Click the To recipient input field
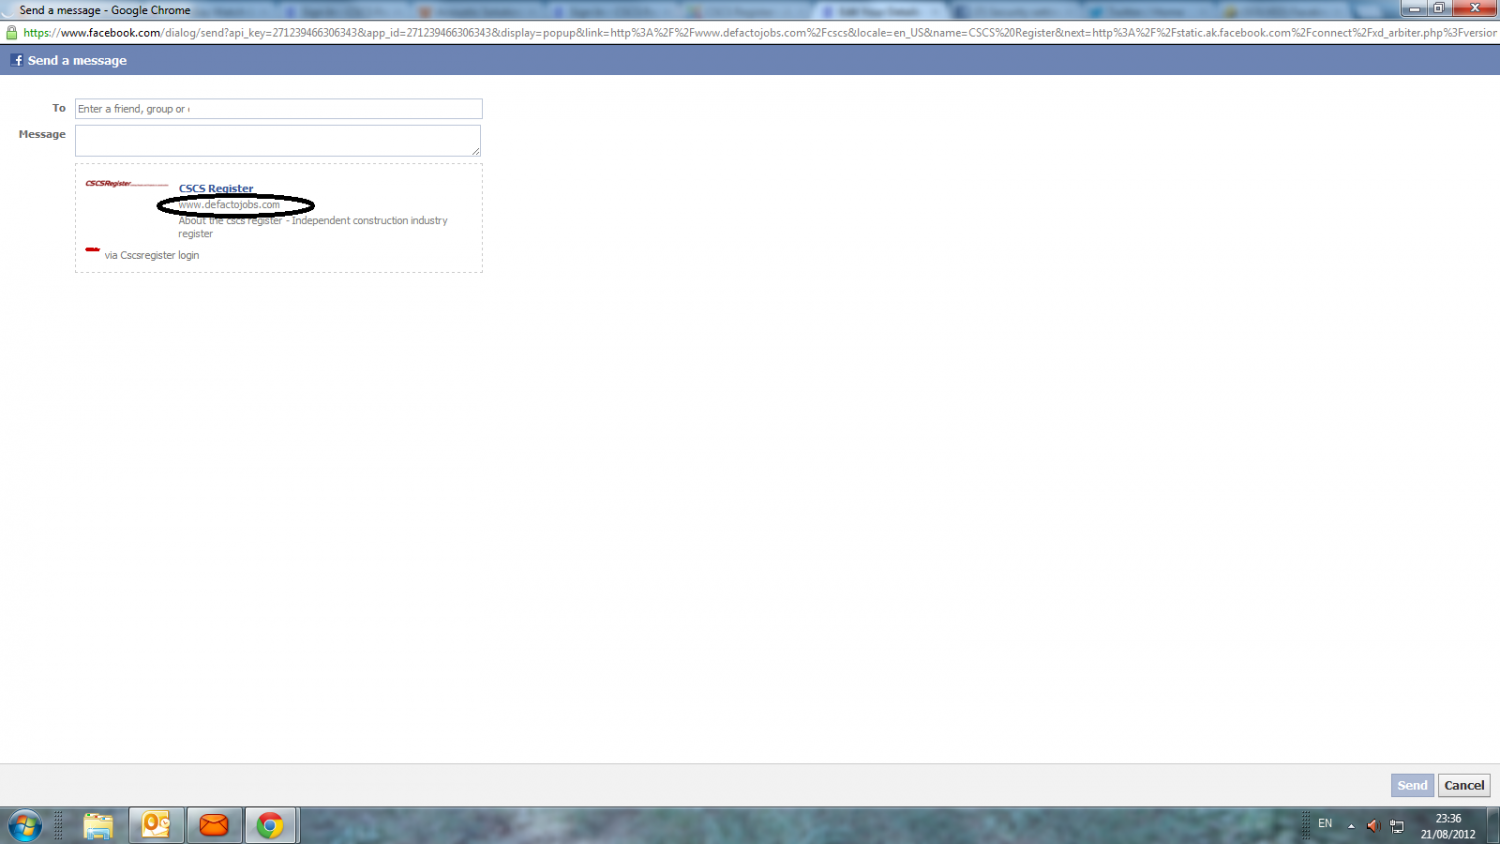The image size is (1500, 844). click(278, 109)
